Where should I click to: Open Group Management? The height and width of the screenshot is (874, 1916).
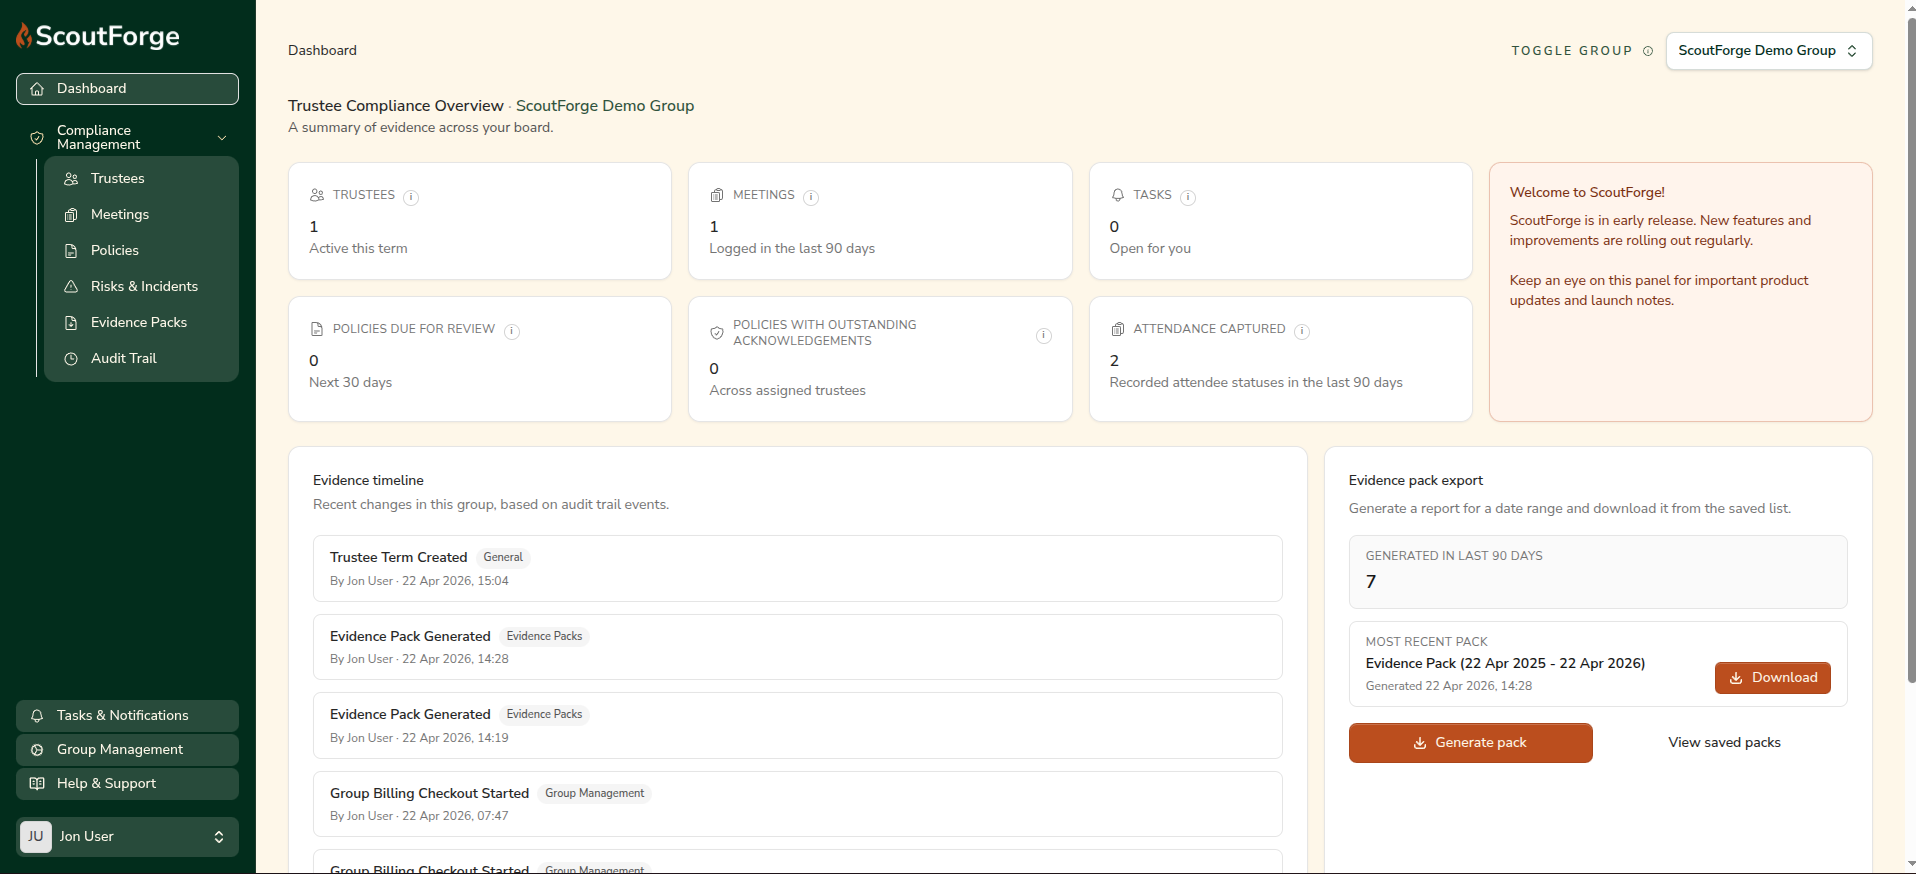127,750
